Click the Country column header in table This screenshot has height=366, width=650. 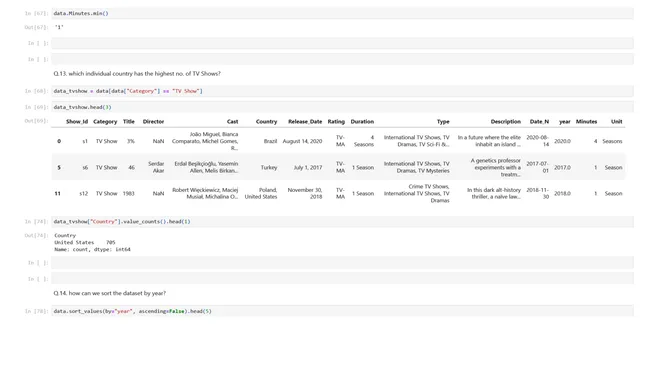click(x=266, y=121)
